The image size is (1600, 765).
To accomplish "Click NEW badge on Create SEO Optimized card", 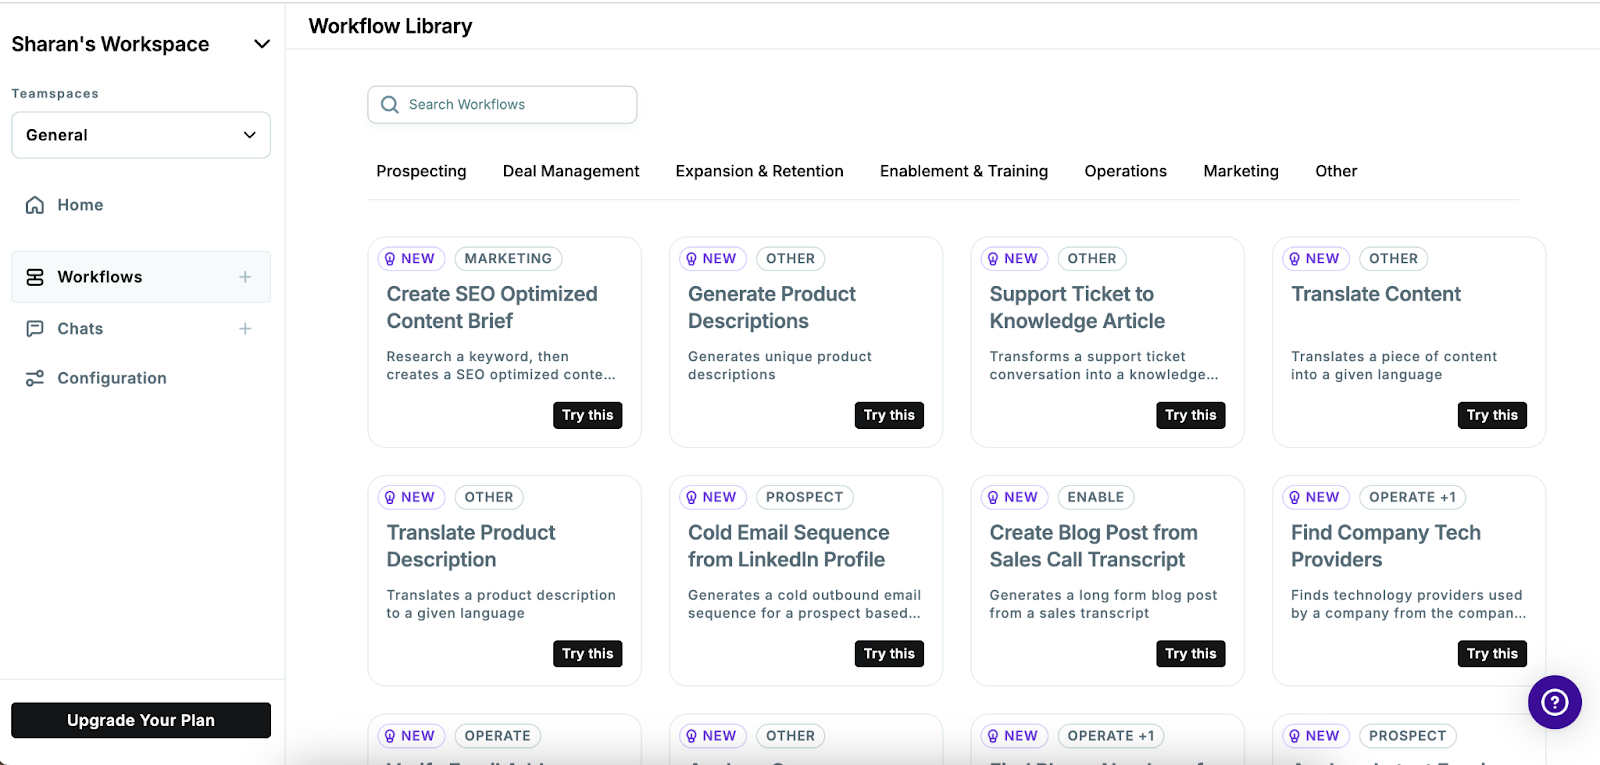I will click(x=411, y=259).
